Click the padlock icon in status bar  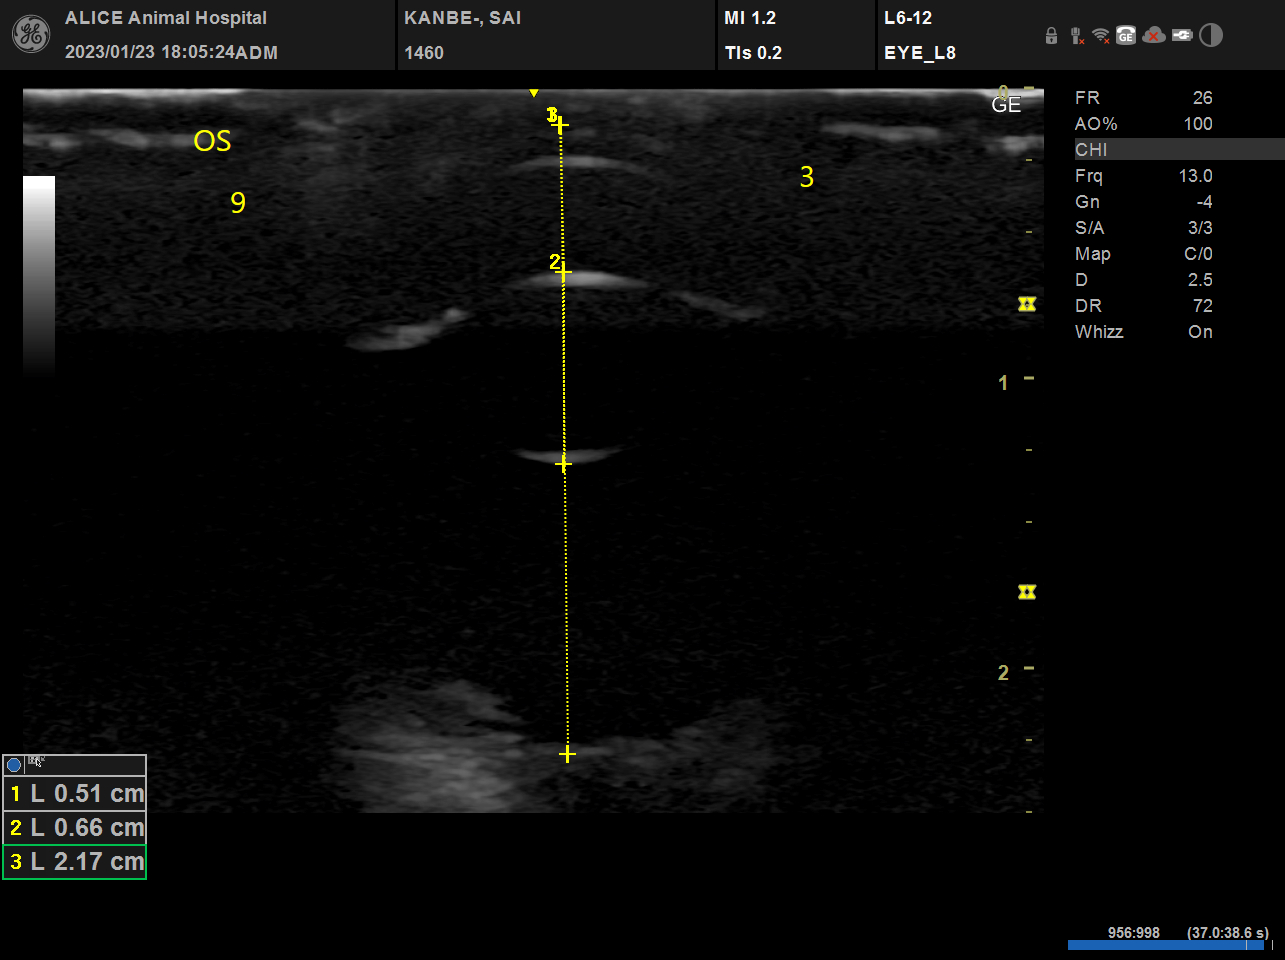(x=1051, y=36)
